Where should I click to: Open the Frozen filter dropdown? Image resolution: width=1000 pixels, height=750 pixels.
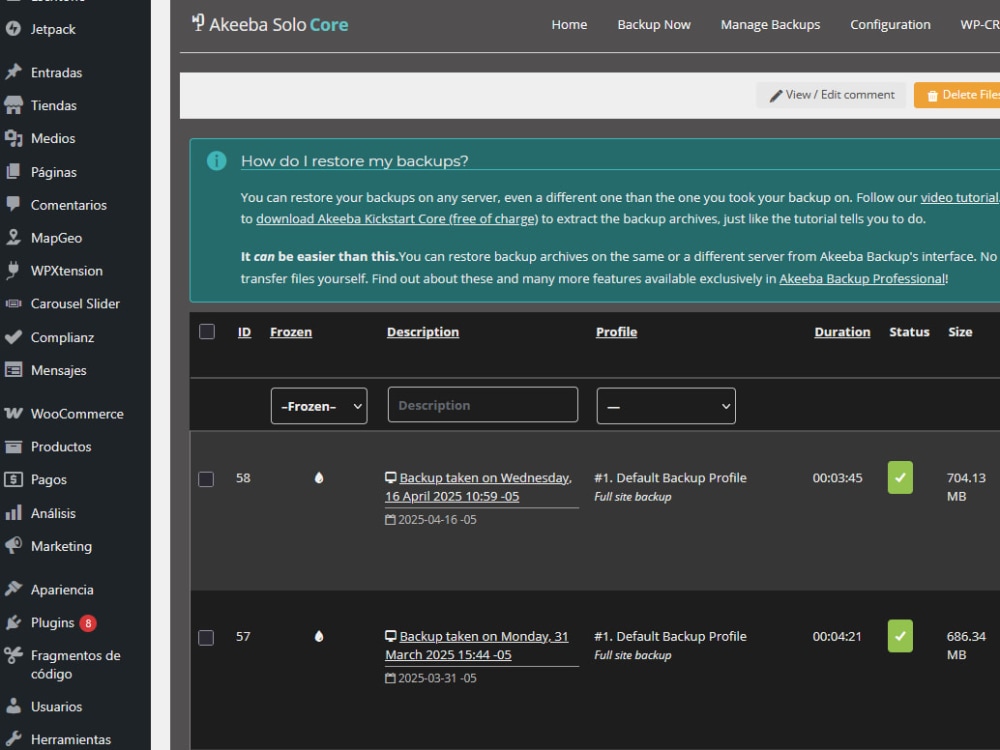click(319, 406)
